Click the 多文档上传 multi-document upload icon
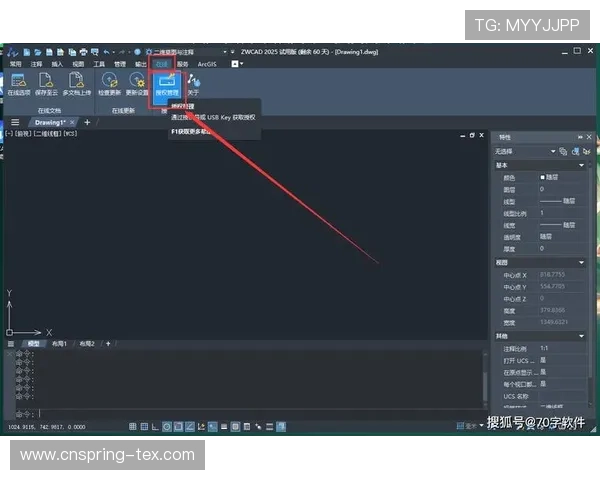Image resolution: width=600 pixels, height=480 pixels. [77, 84]
